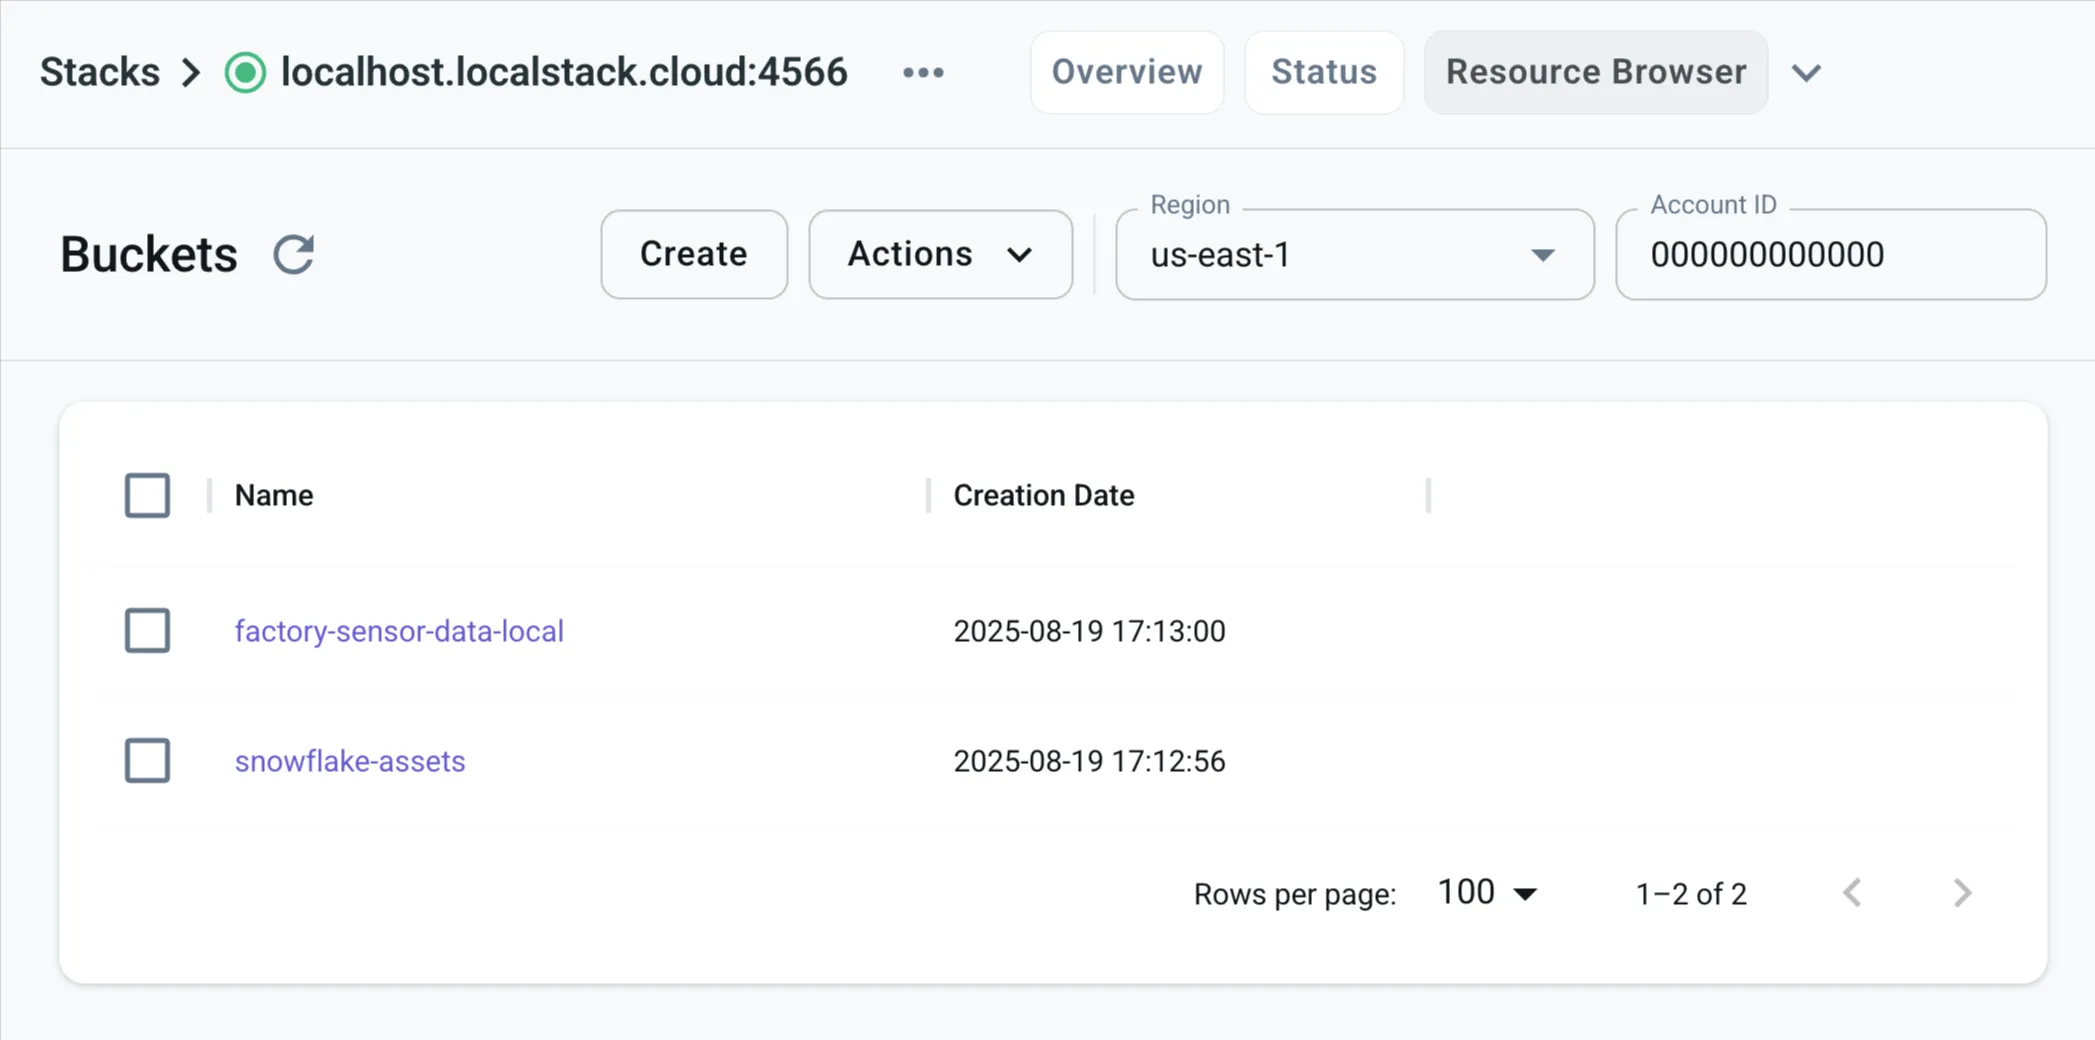Check the factory-sensor-data-local row checkbox

pos(147,631)
